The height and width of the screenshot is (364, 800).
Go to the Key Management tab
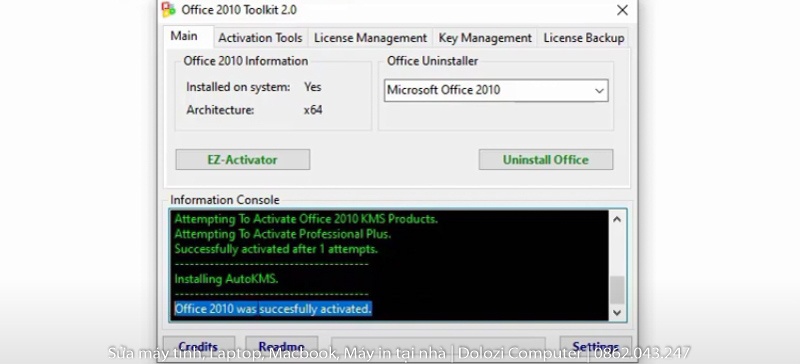(x=485, y=38)
